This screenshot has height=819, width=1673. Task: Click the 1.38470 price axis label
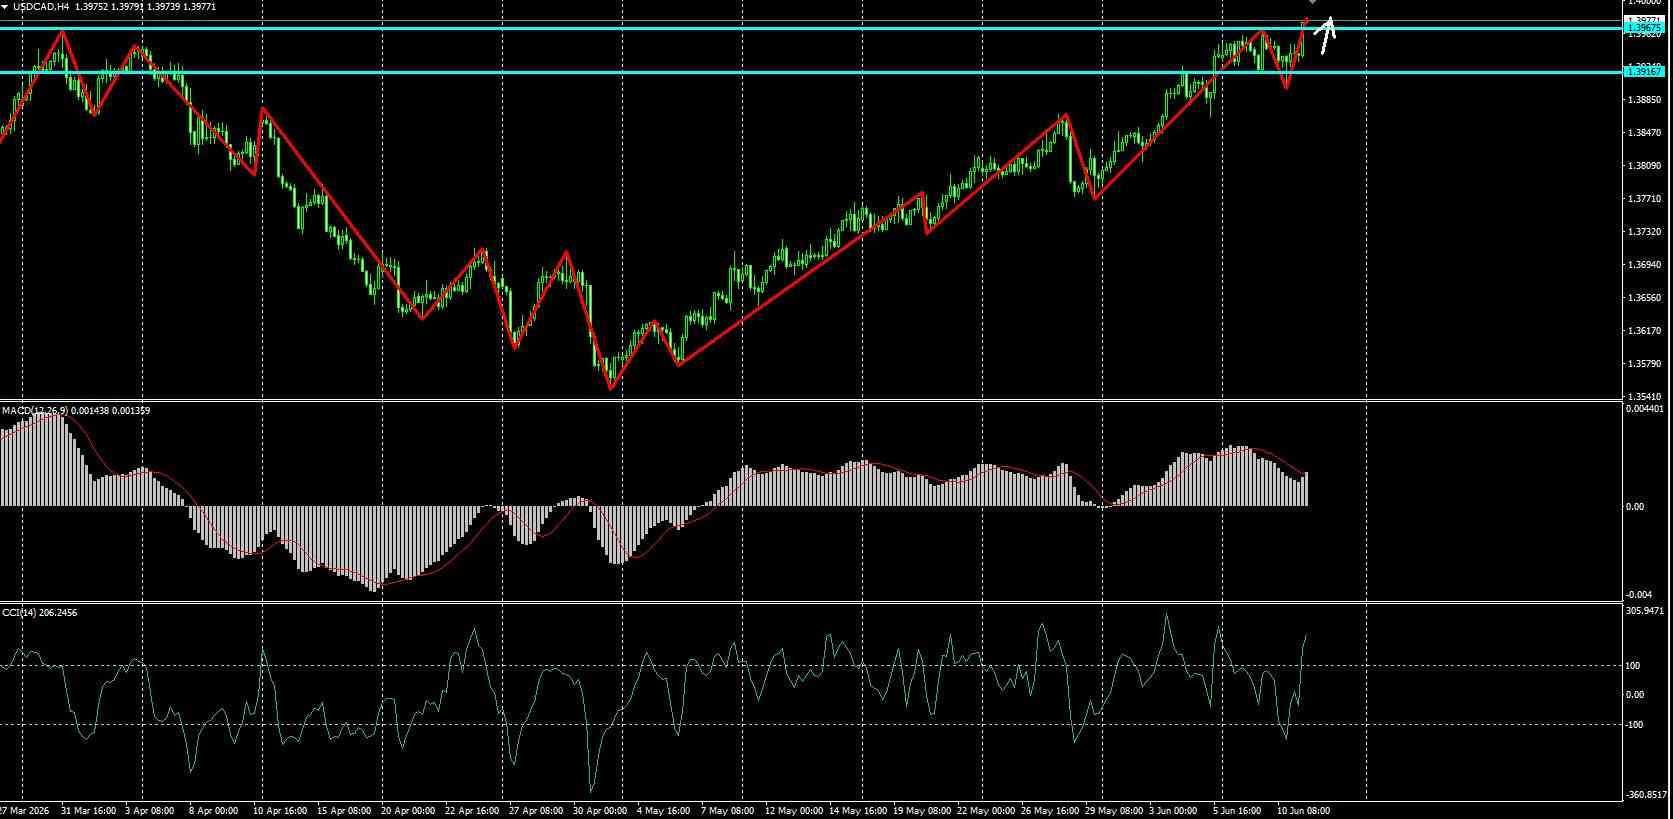[x=1644, y=133]
